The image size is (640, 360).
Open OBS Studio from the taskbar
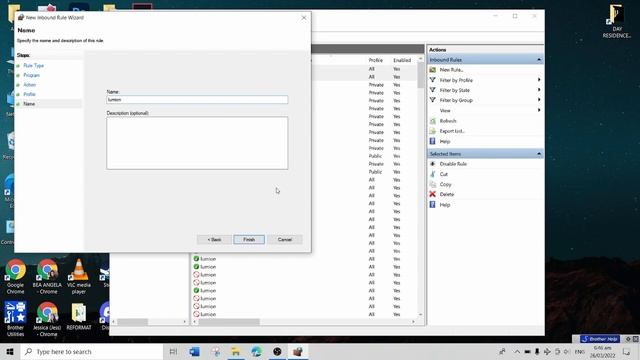tap(277, 351)
